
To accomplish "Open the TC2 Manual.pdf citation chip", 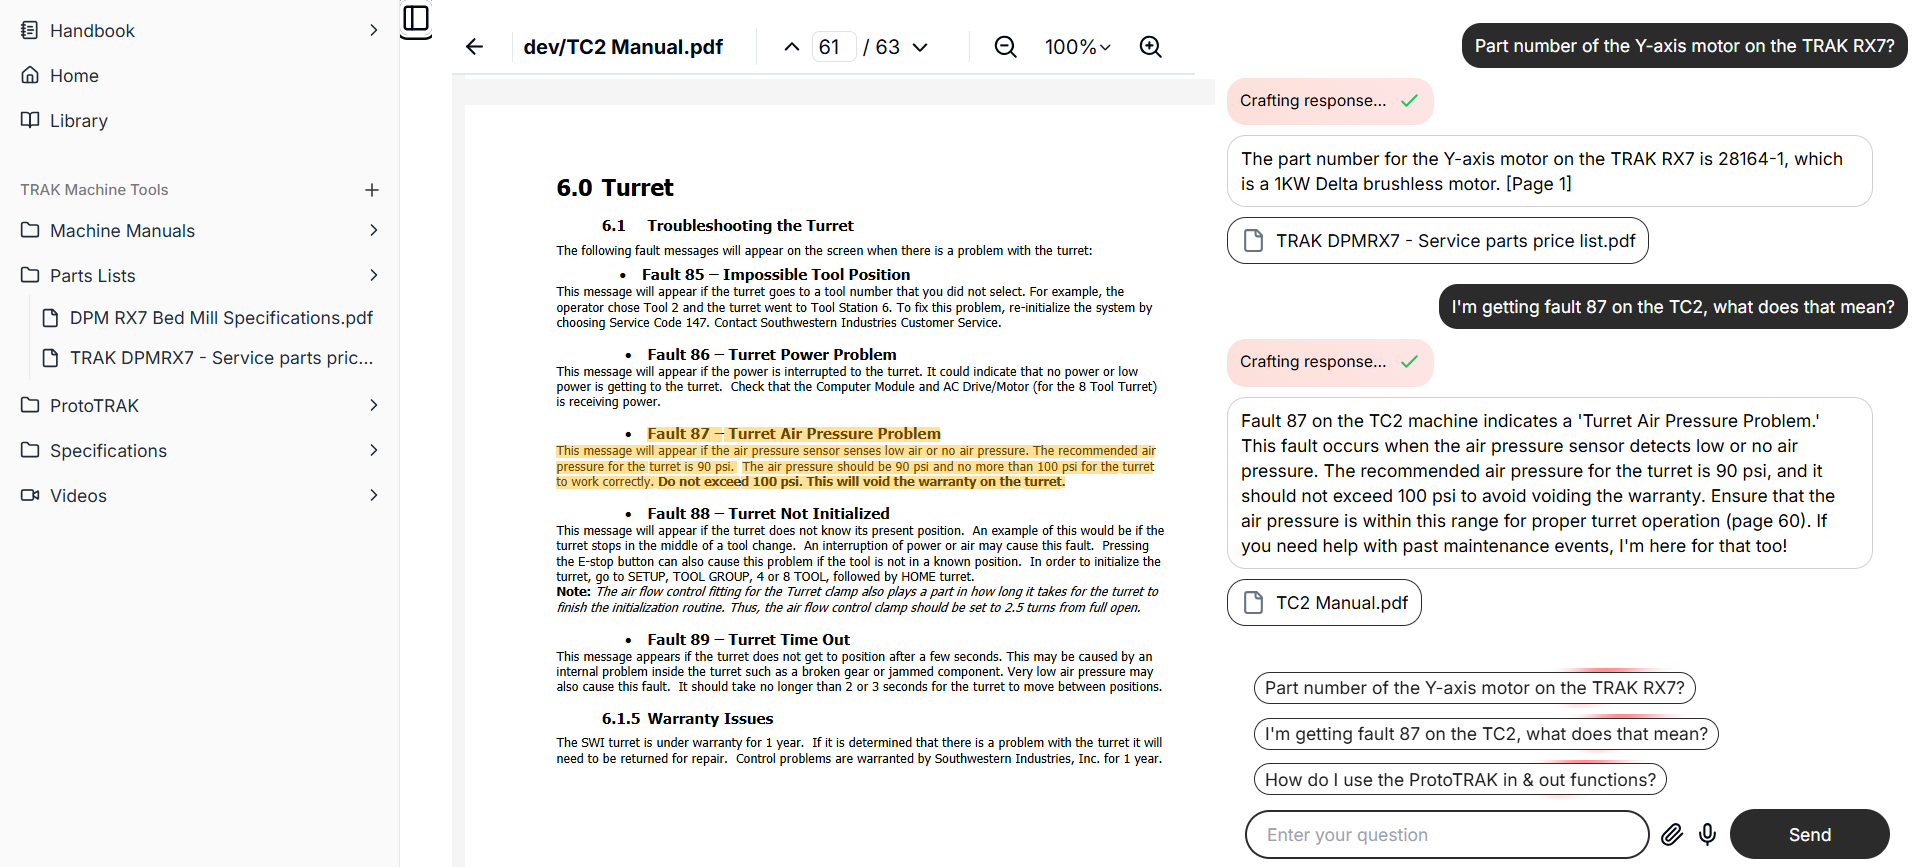I will click(1324, 603).
